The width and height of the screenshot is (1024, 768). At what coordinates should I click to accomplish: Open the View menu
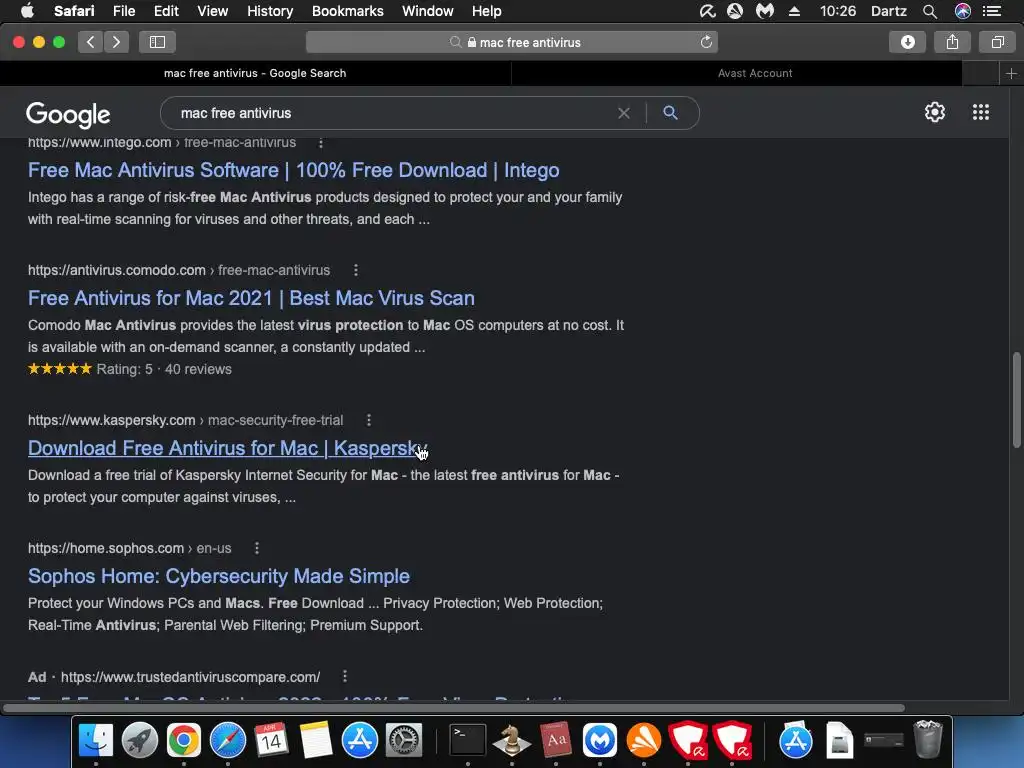pyautogui.click(x=212, y=11)
